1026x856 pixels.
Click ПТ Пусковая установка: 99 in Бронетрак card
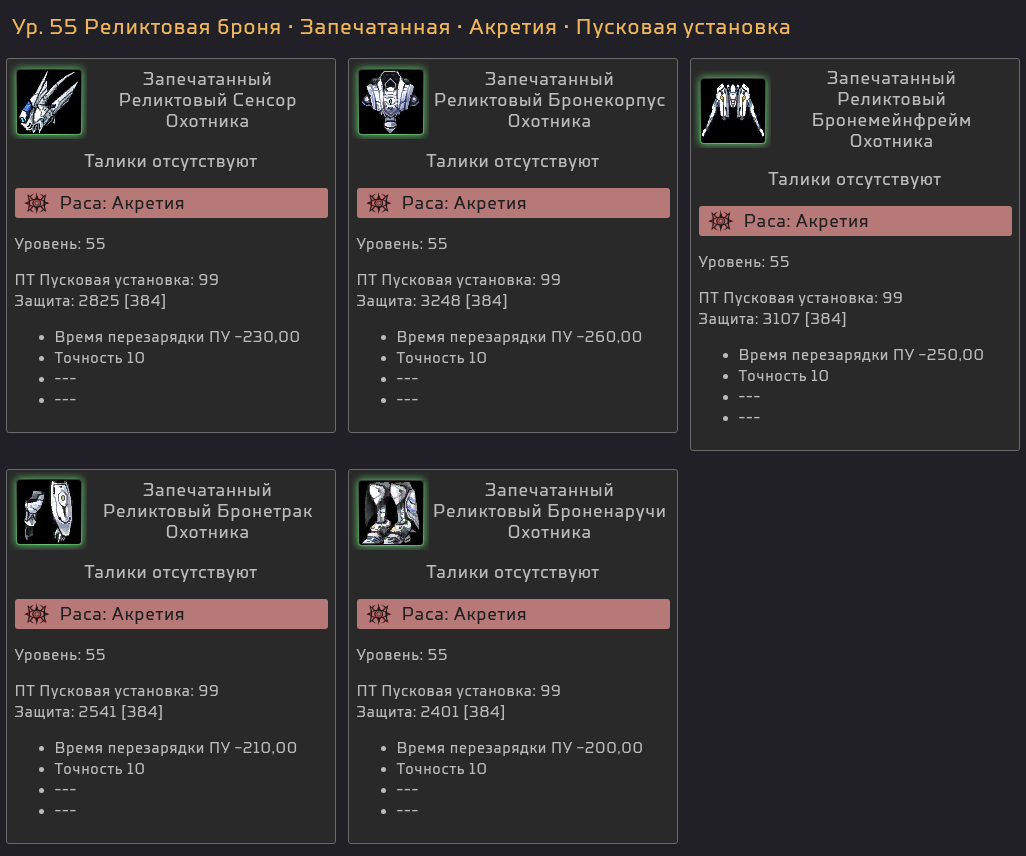point(116,691)
